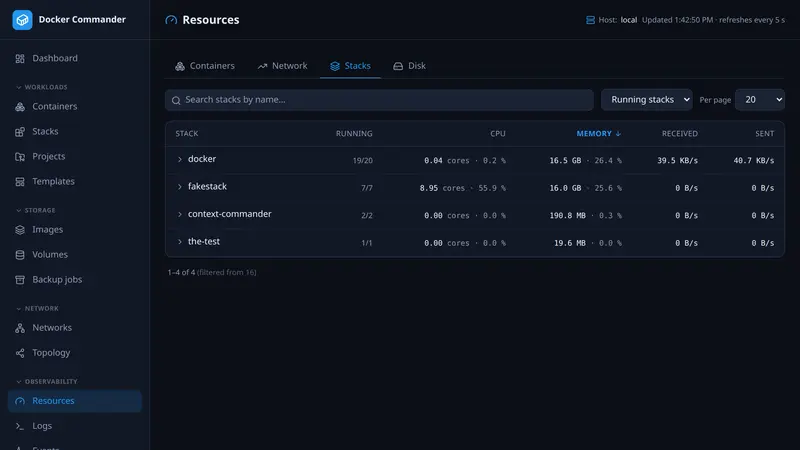Click the Networks sidebar icon
The image size is (800, 450).
tap(20, 328)
